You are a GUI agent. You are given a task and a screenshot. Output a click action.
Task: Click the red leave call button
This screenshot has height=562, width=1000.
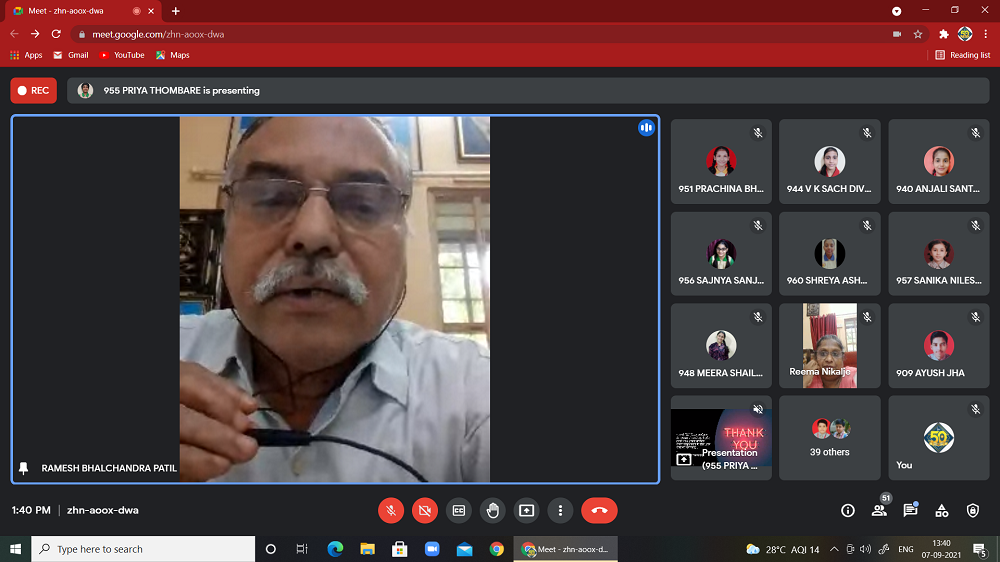(x=599, y=510)
